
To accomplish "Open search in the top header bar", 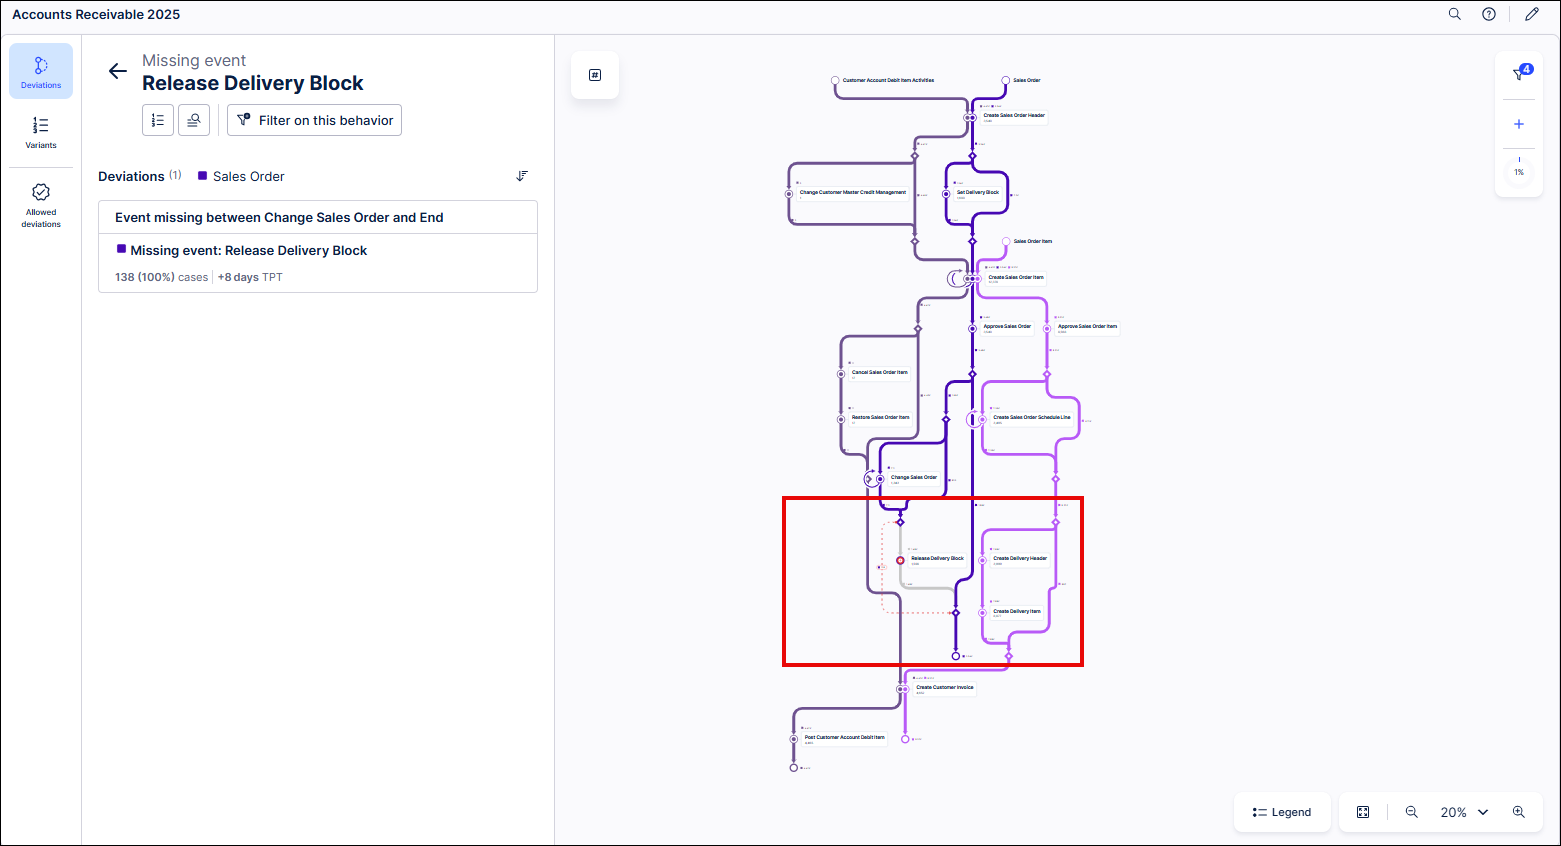I will (x=1455, y=14).
